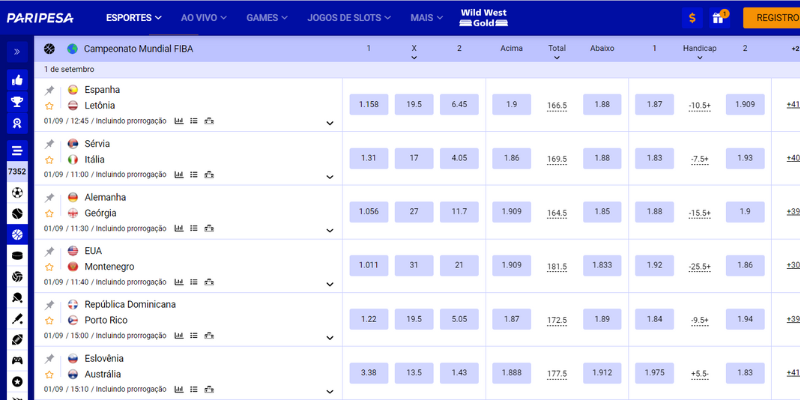Select the gamepad esports icon in sidebar
The image size is (800, 400).
click(x=17, y=360)
